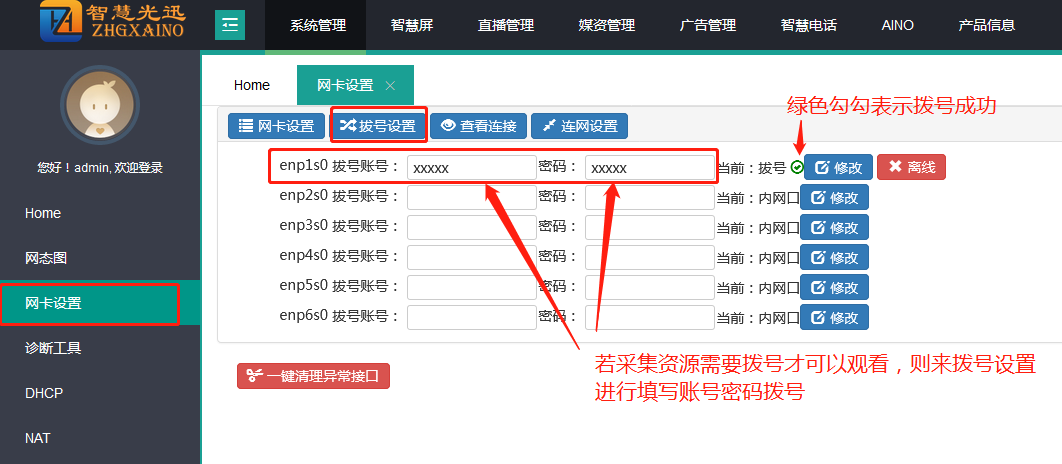This screenshot has height=464, width=1062.
Task: Click the admin user avatar
Action: coord(99,108)
